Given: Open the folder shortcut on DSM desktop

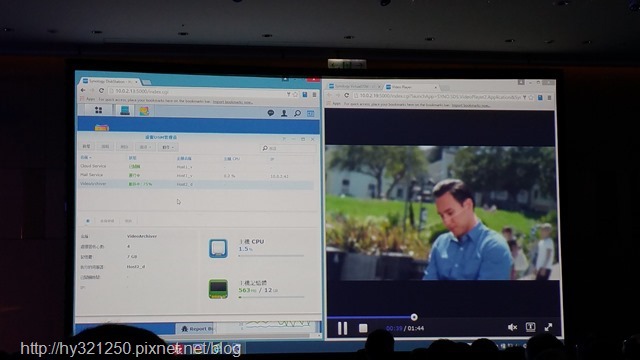Looking at the screenshot, I should (102, 128).
